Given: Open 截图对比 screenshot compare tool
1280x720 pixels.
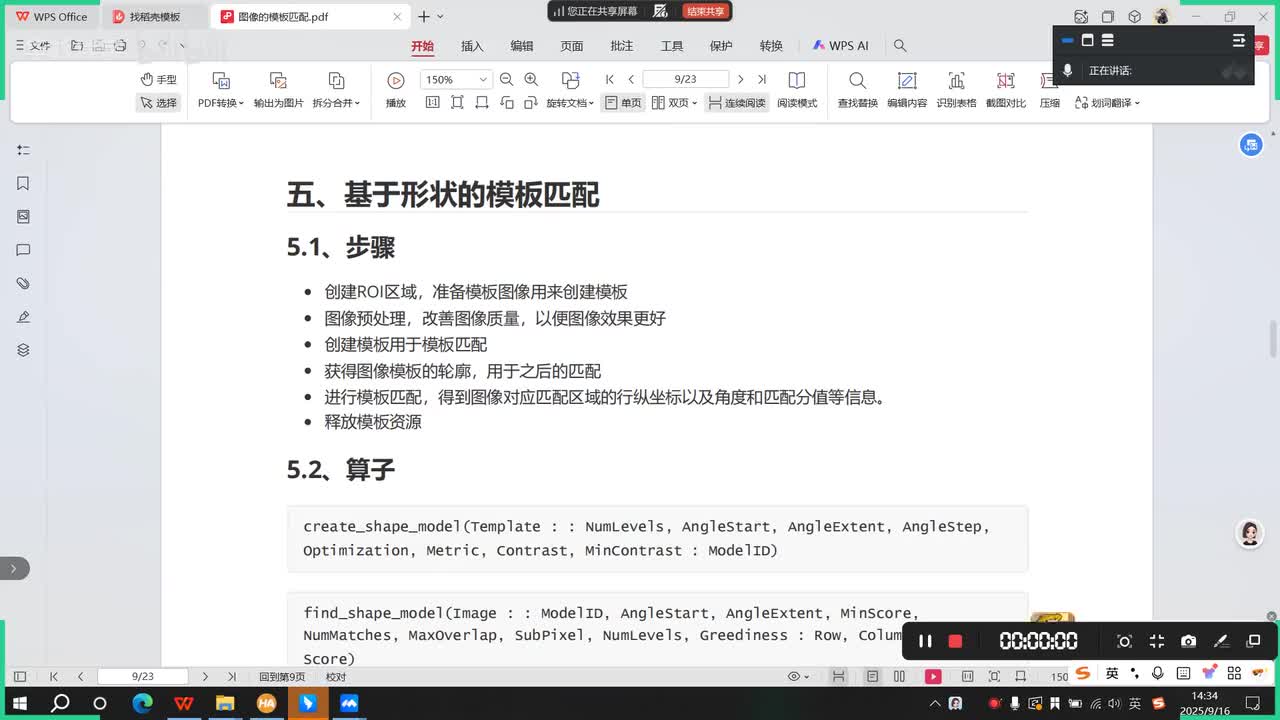Looking at the screenshot, I should coord(1006,89).
